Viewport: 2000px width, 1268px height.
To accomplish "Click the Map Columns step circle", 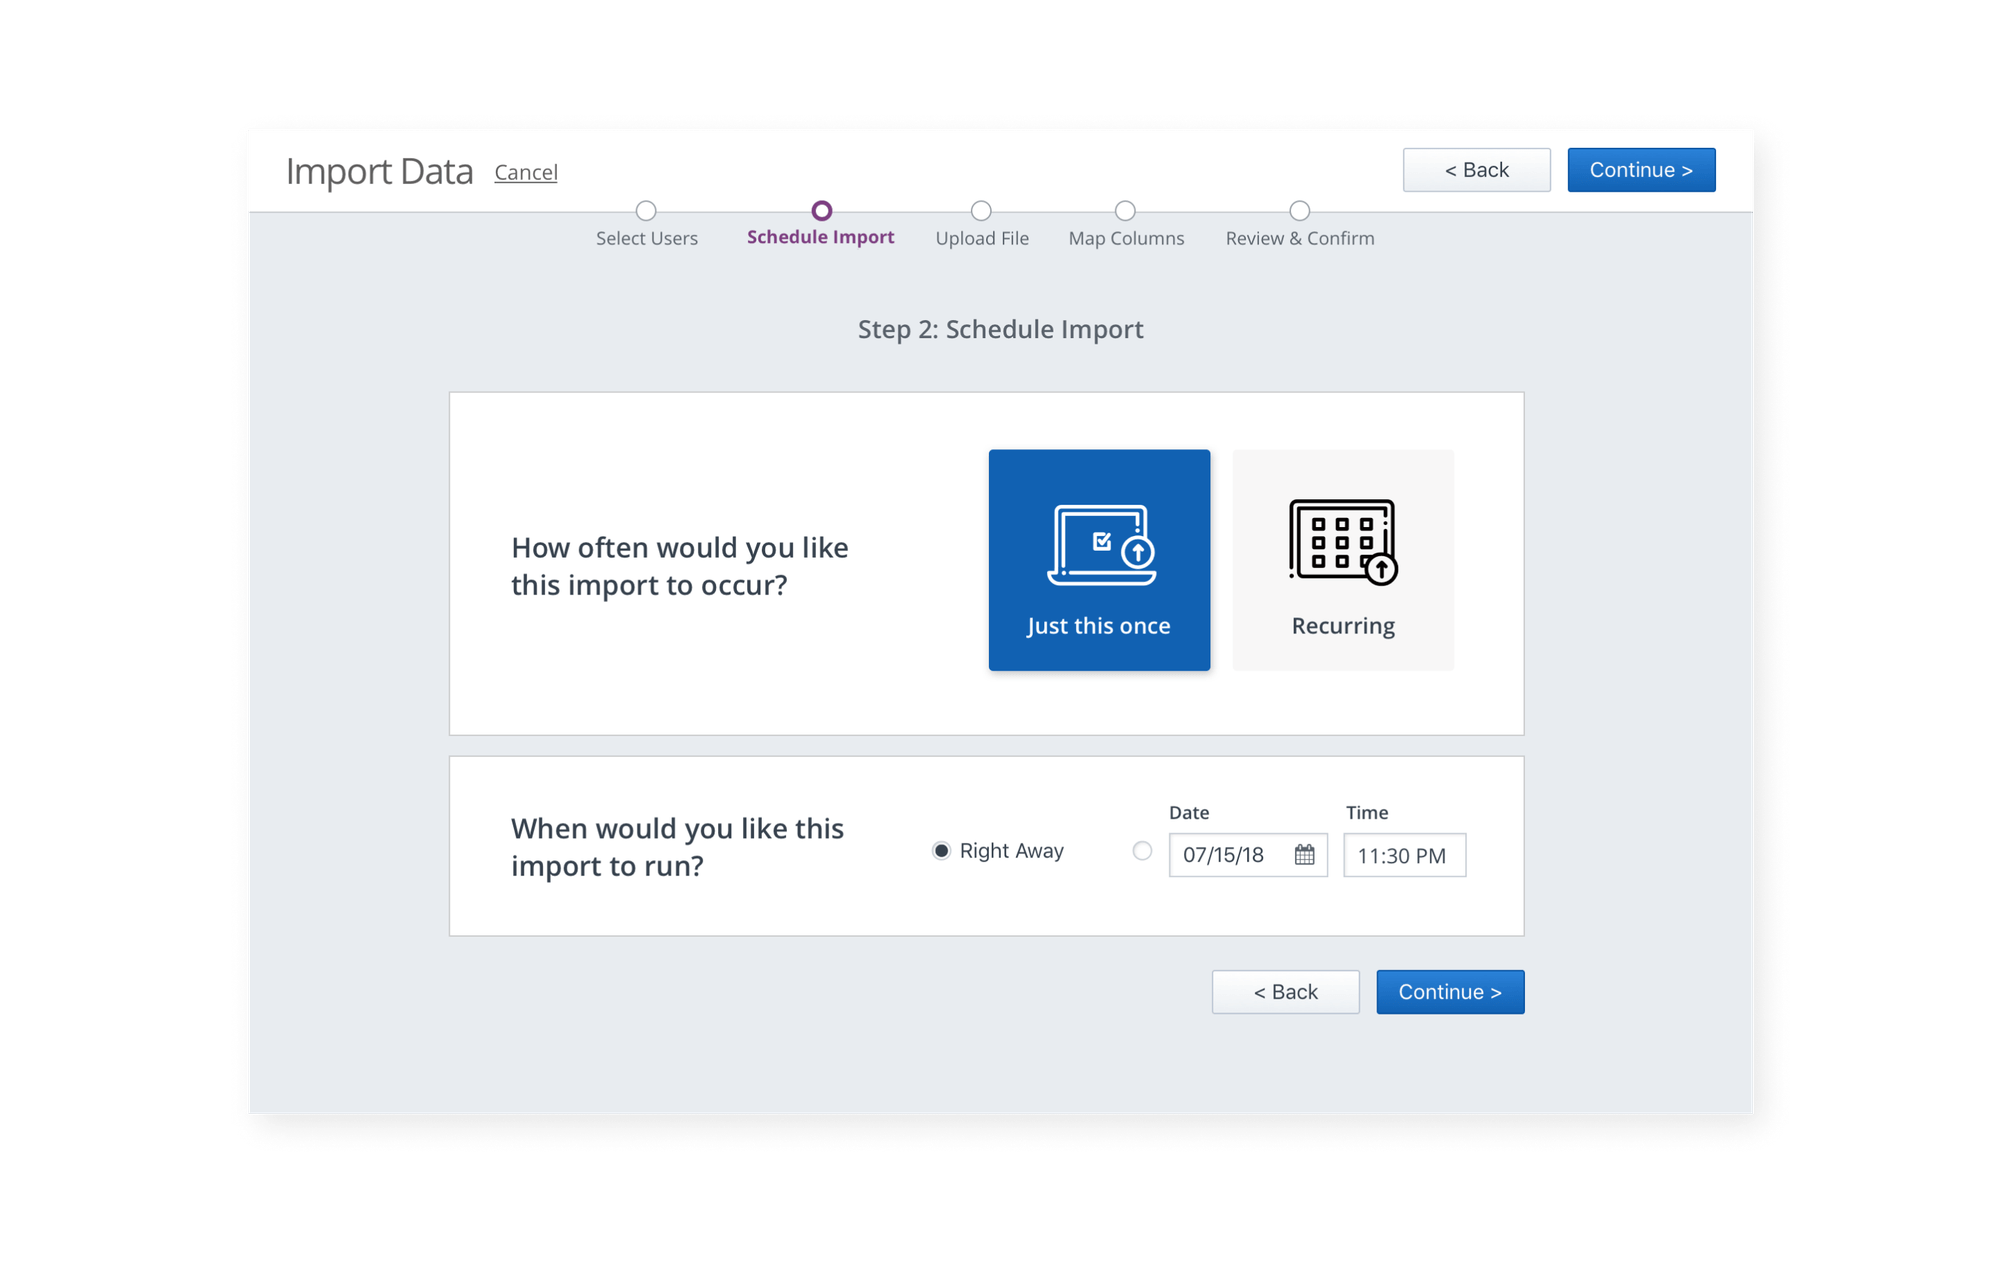I will (1125, 211).
